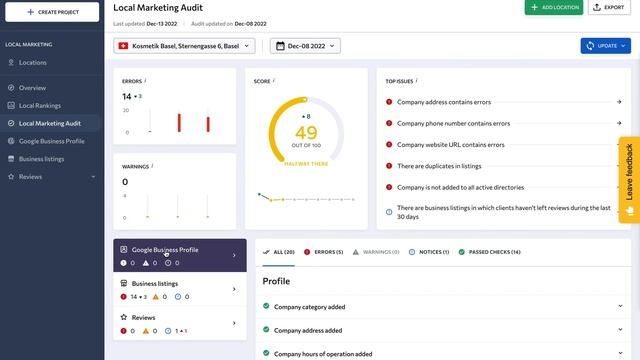Select Local Marketing Audit sidebar item
Screen dimensions: 640x360
[50, 123]
